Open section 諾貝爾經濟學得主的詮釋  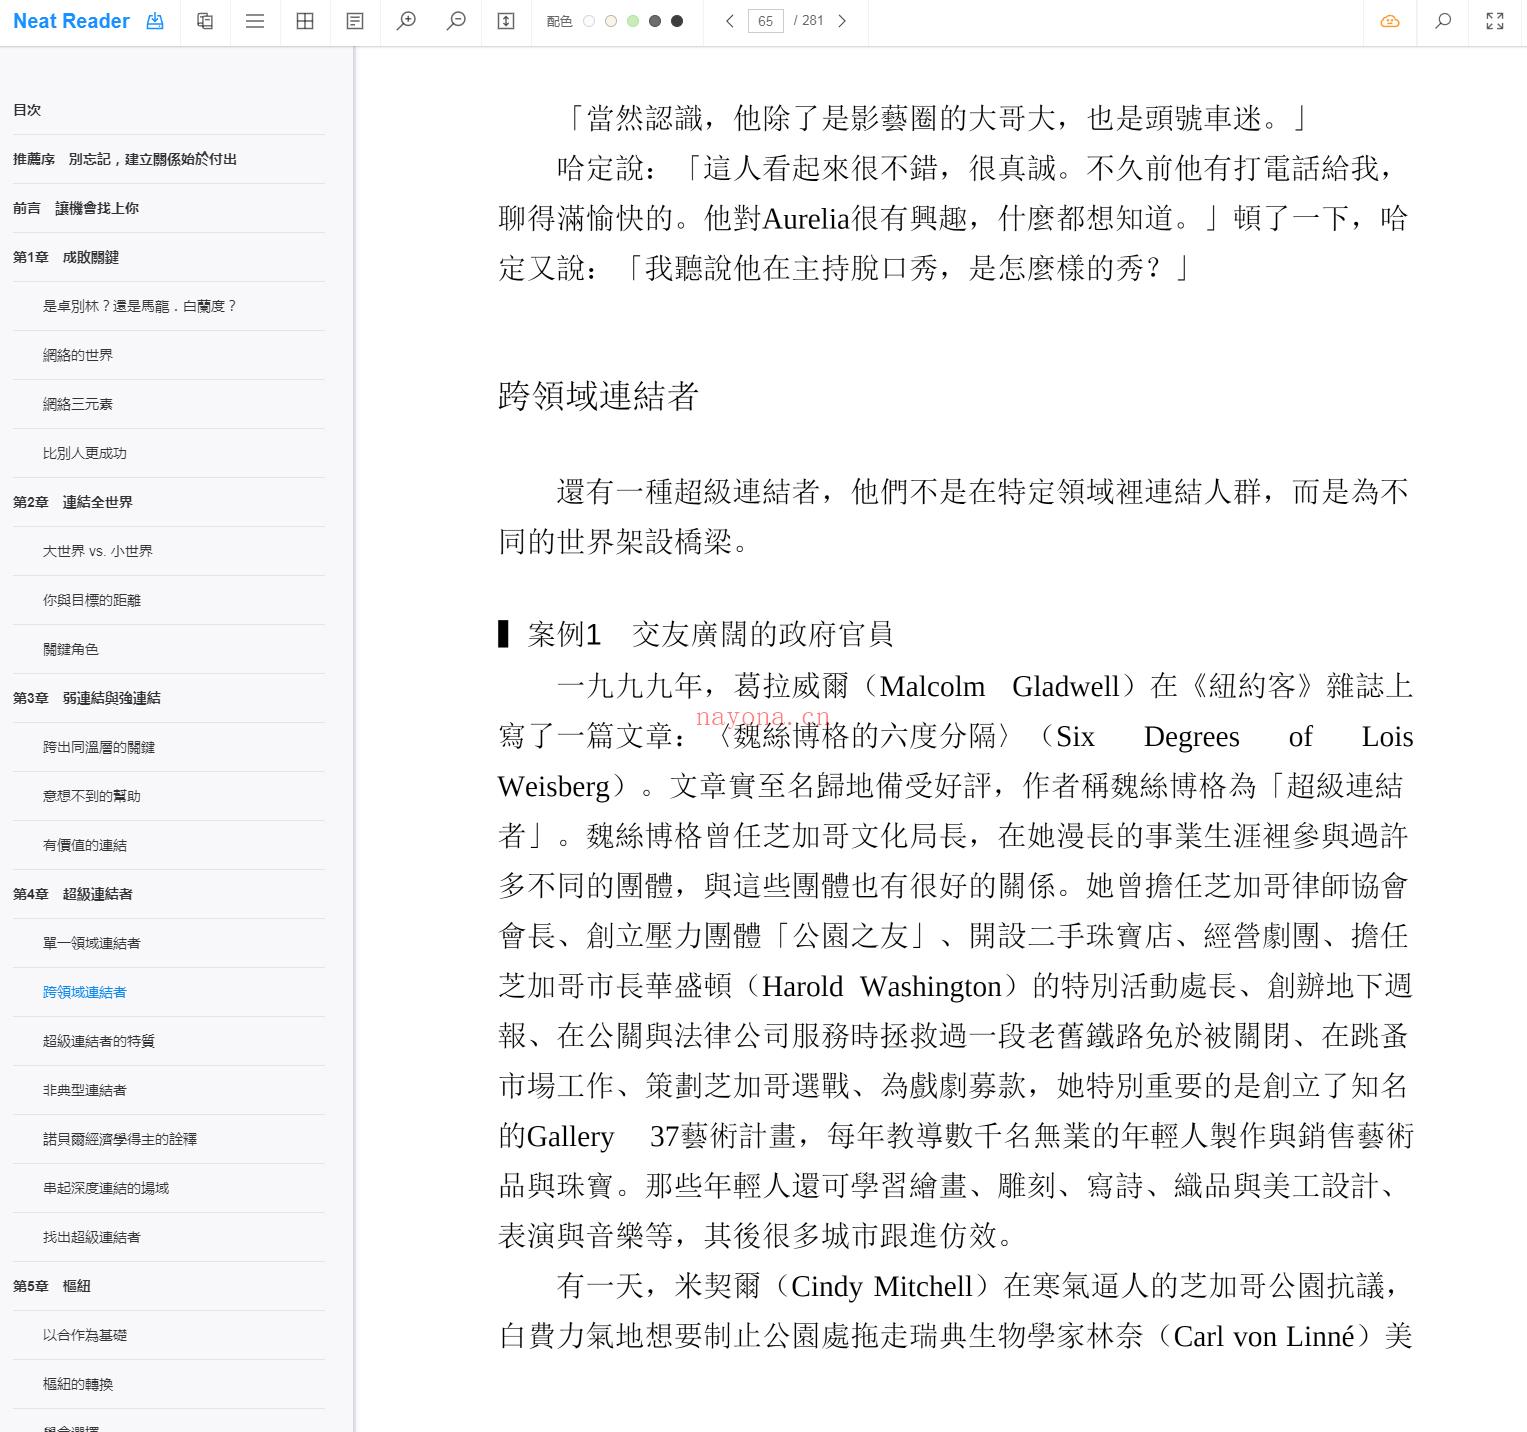pos(120,1139)
